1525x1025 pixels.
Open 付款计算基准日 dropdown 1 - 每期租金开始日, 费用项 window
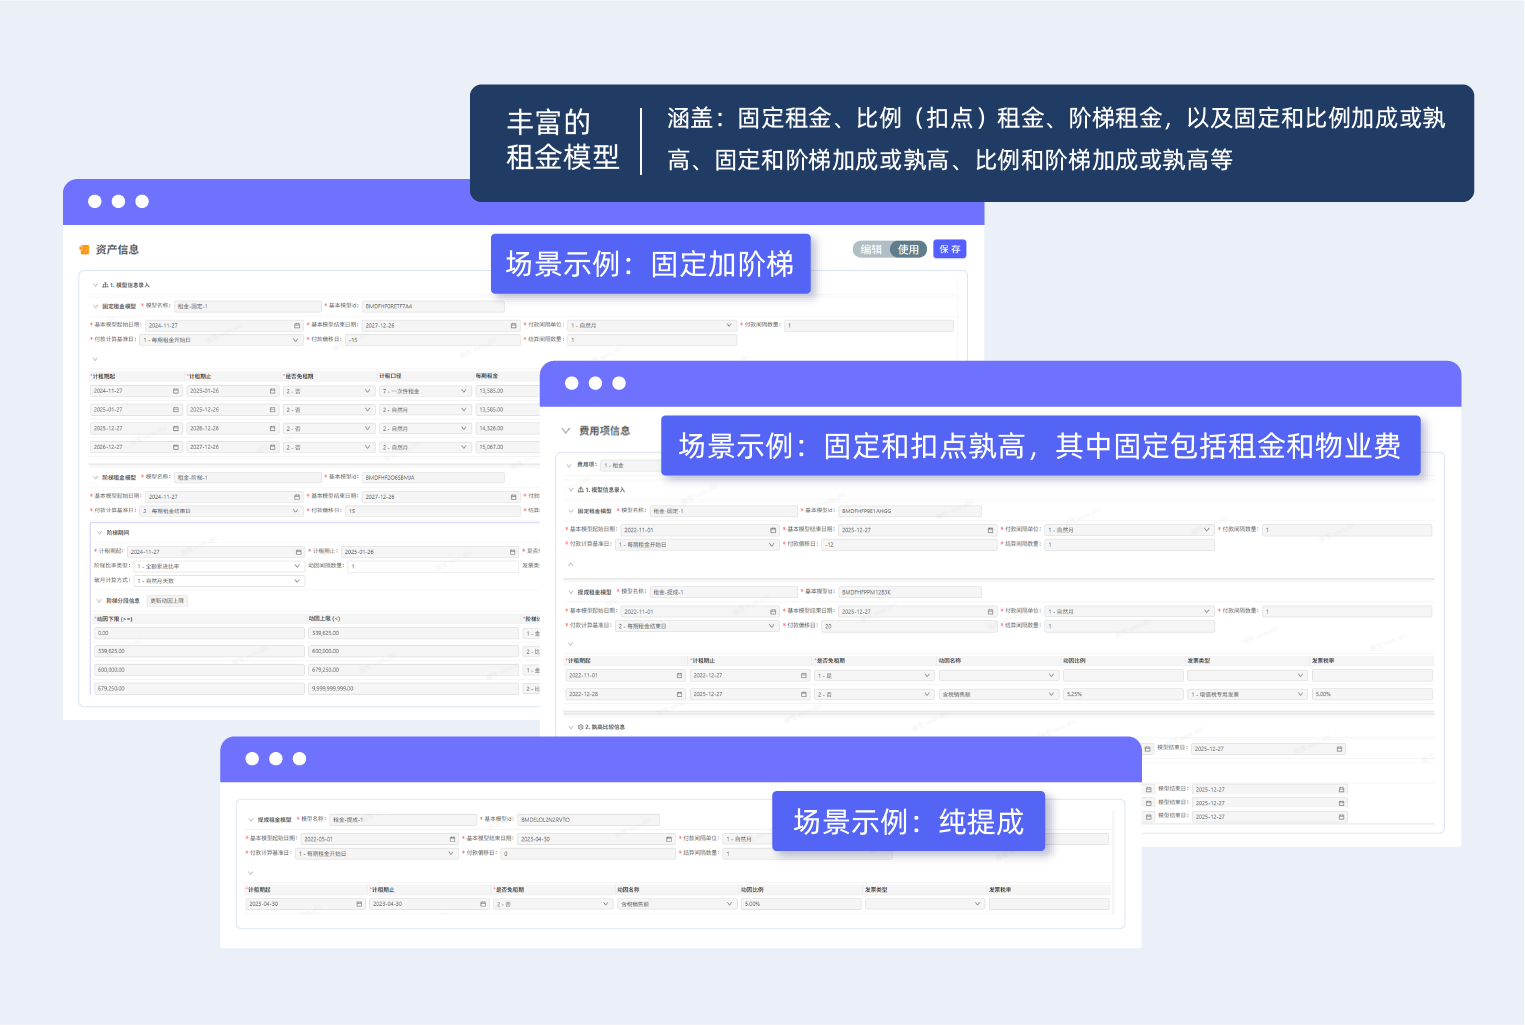pos(697,545)
